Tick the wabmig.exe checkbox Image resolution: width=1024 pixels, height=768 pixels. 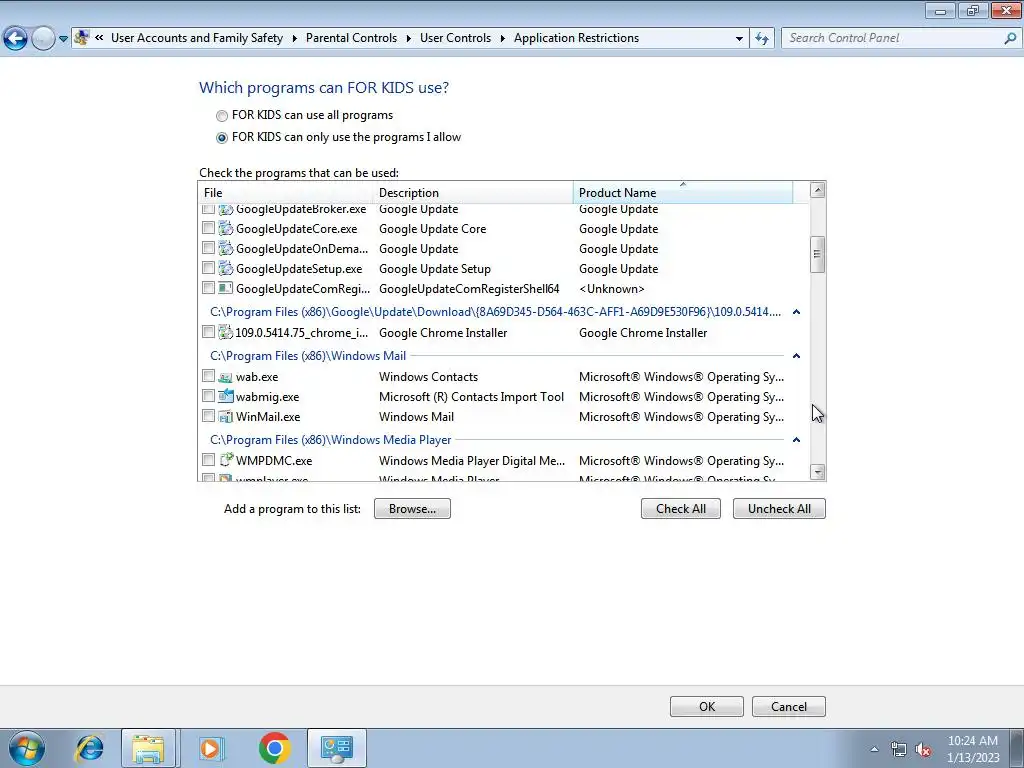(208, 396)
